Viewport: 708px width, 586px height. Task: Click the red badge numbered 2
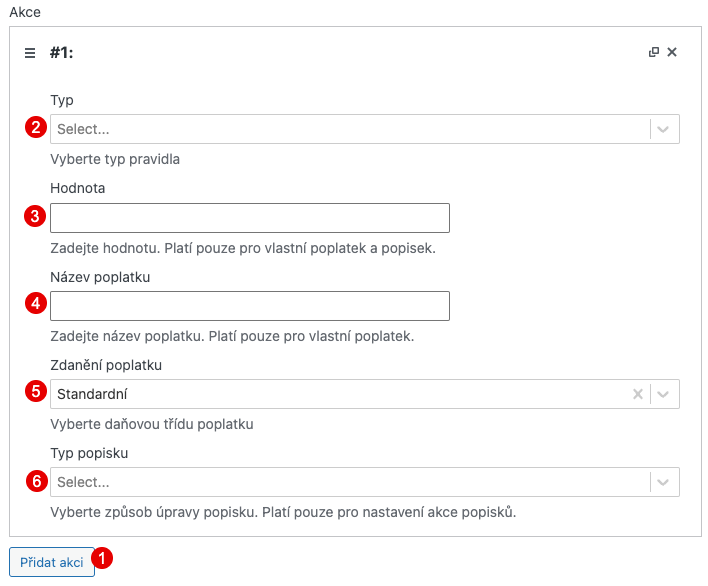36,128
